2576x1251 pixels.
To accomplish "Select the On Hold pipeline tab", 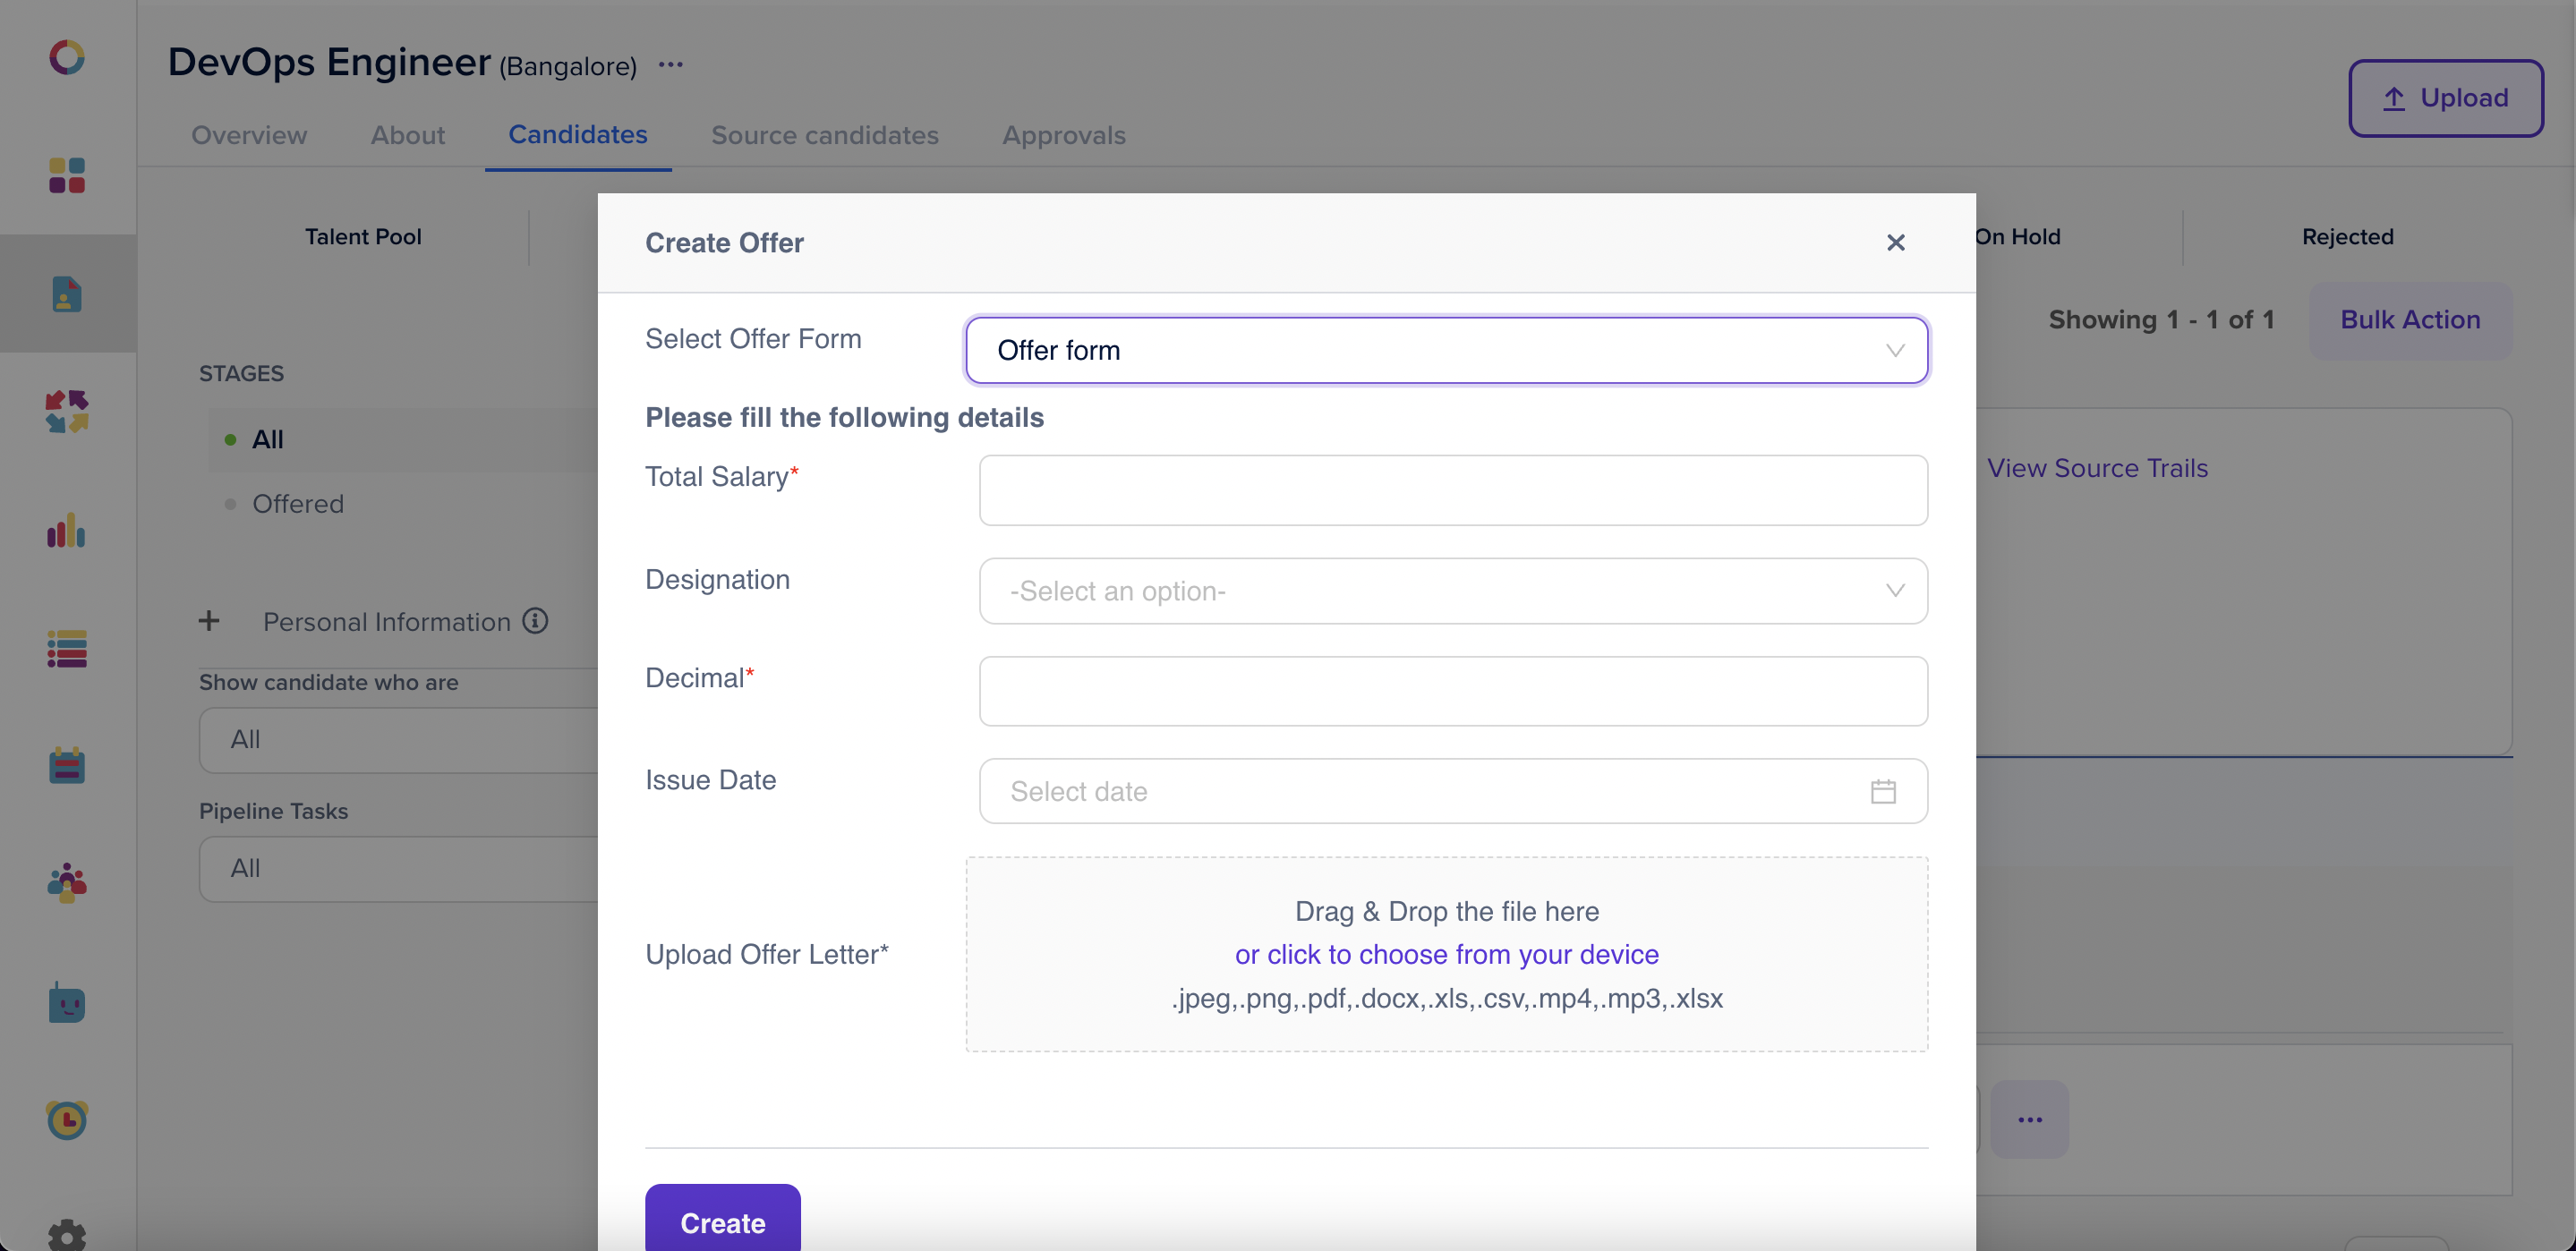I will pos(2017,237).
